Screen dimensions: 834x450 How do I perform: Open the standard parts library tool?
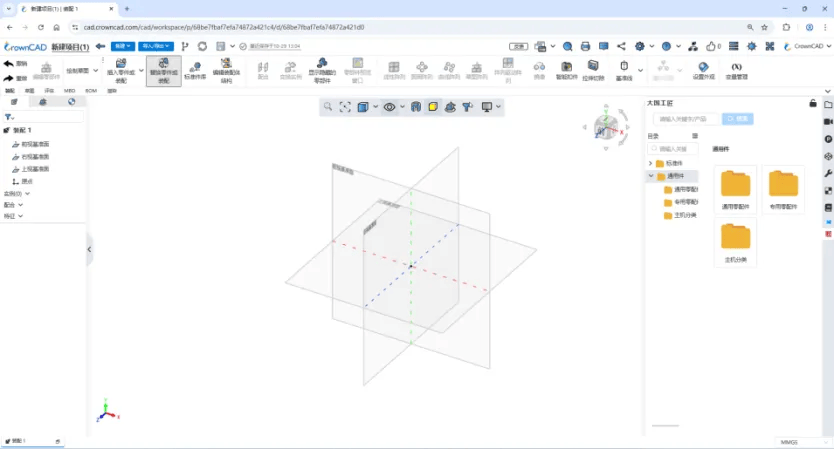[195, 68]
